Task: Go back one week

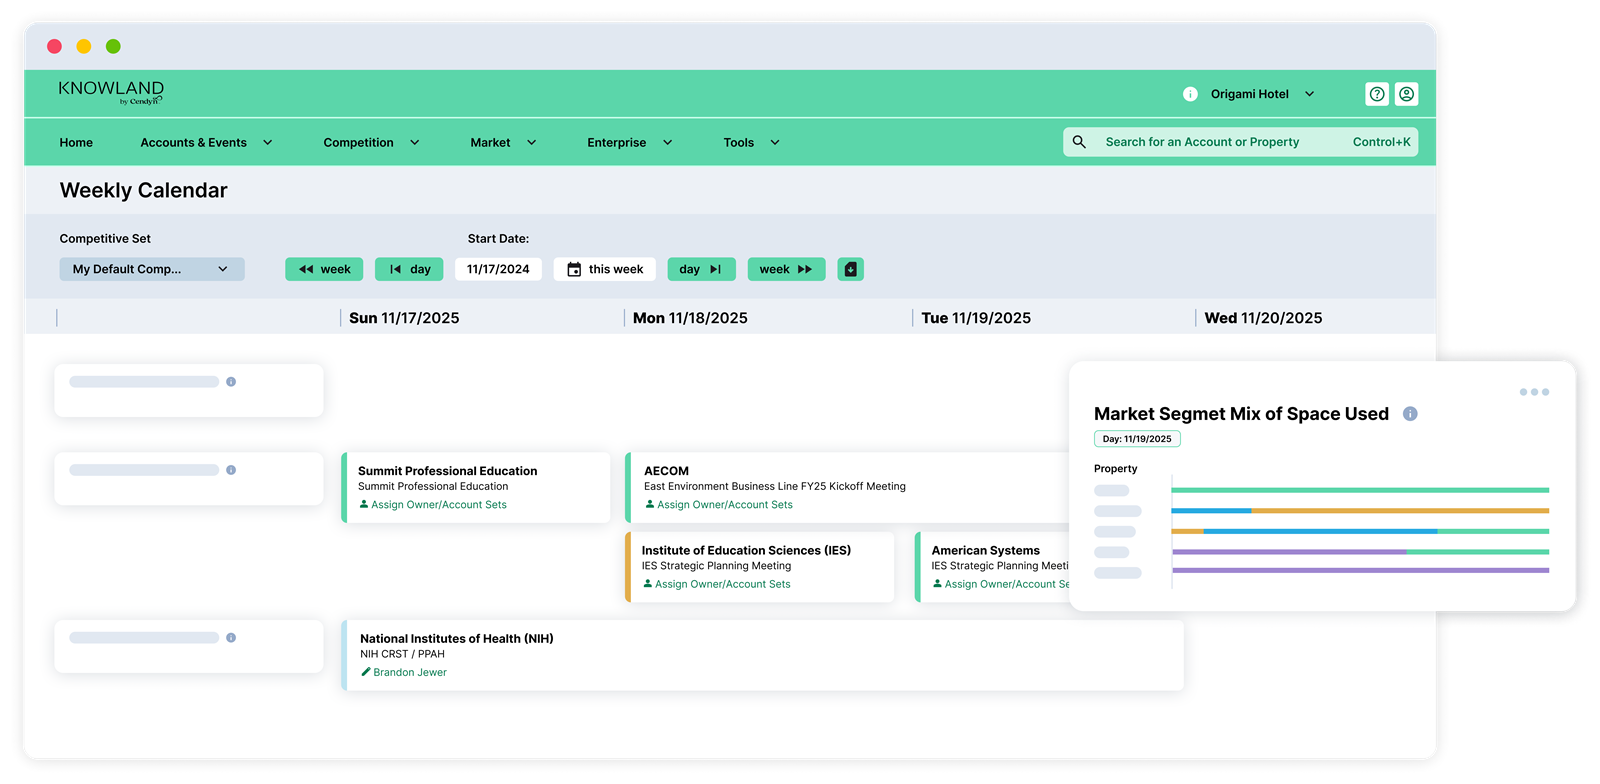Action: tap(324, 269)
